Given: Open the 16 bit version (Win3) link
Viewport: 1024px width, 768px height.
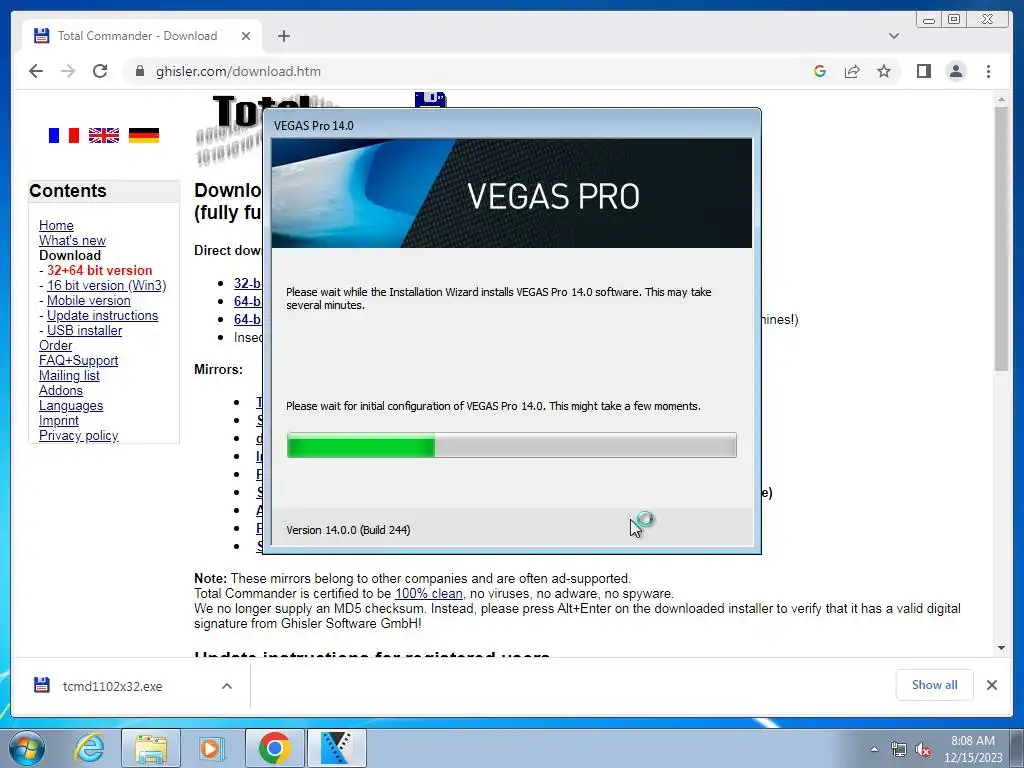Looking at the screenshot, I should [106, 285].
